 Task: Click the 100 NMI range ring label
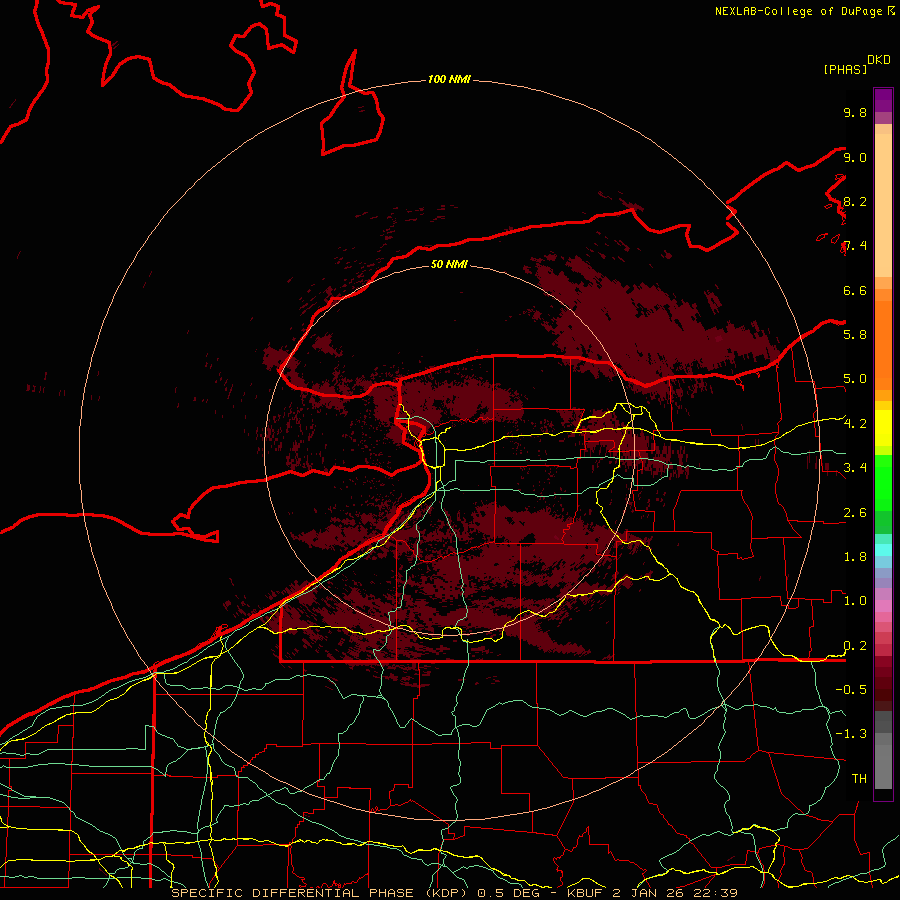[x=449, y=79]
